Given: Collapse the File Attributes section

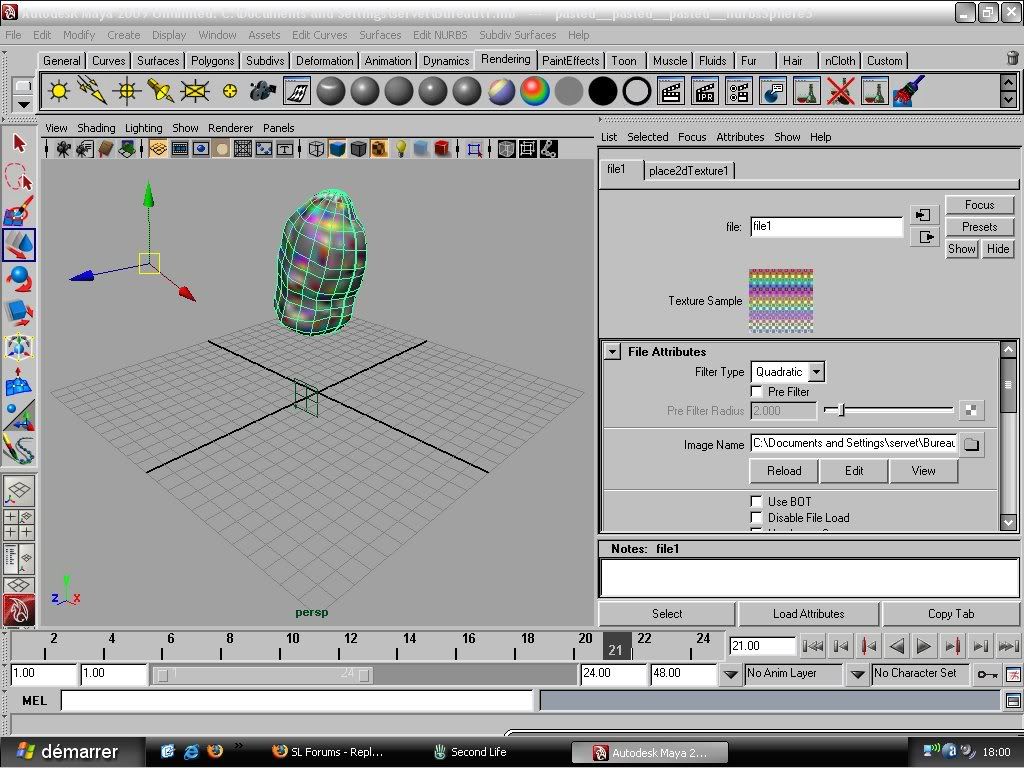Looking at the screenshot, I should coord(612,352).
